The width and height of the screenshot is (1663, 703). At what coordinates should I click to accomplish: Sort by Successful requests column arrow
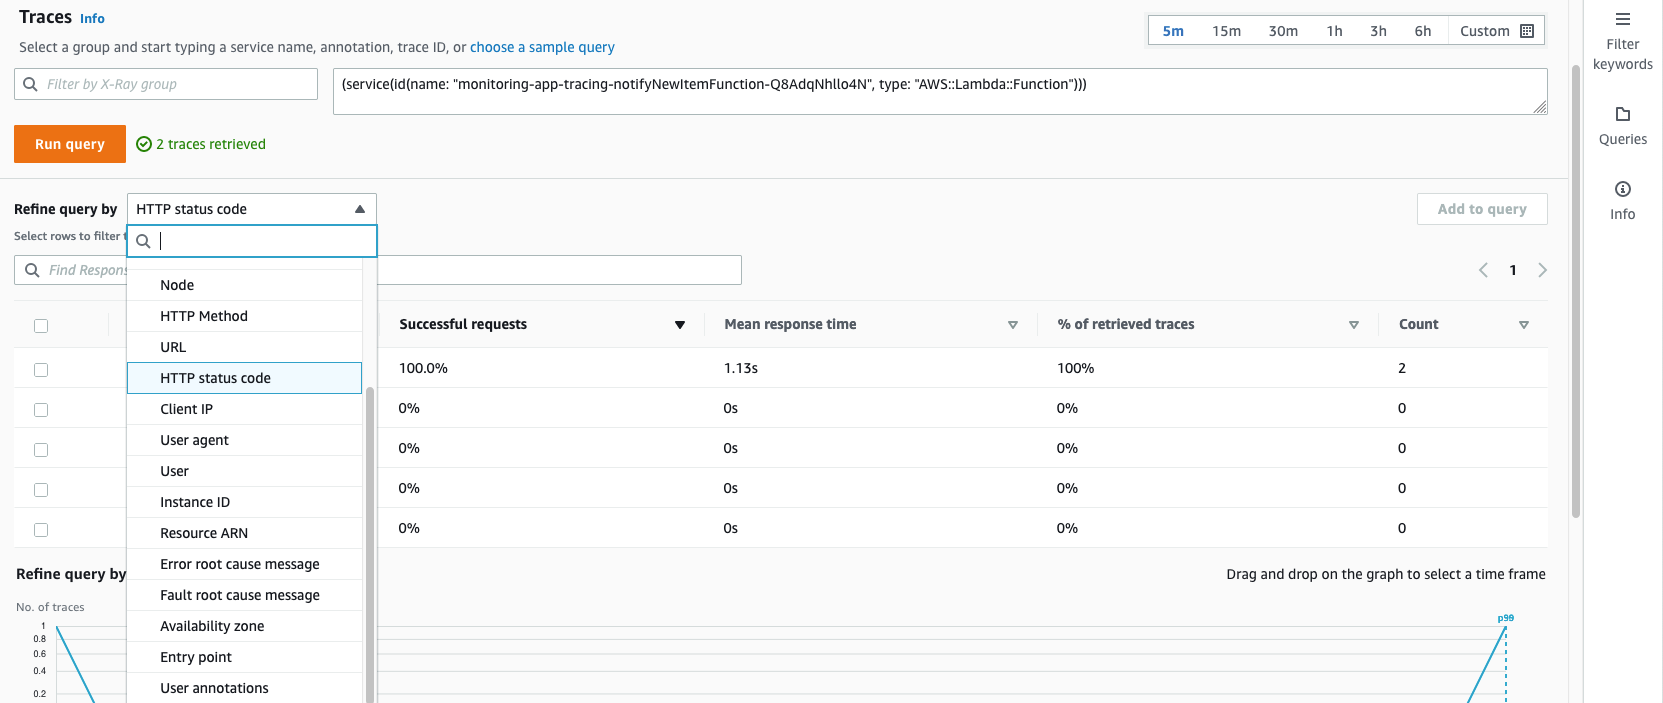680,325
